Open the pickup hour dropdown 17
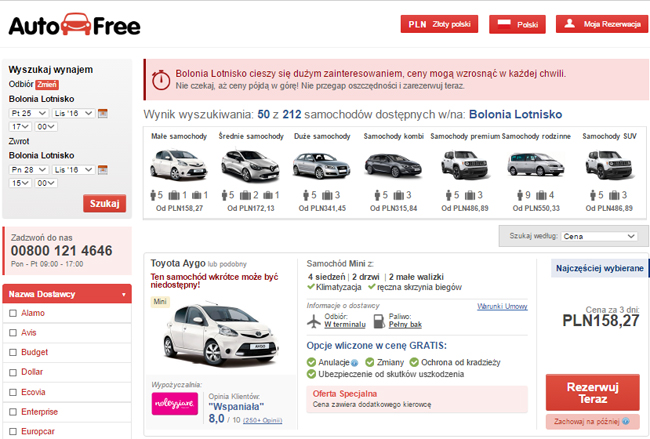The image size is (650, 439). point(20,127)
